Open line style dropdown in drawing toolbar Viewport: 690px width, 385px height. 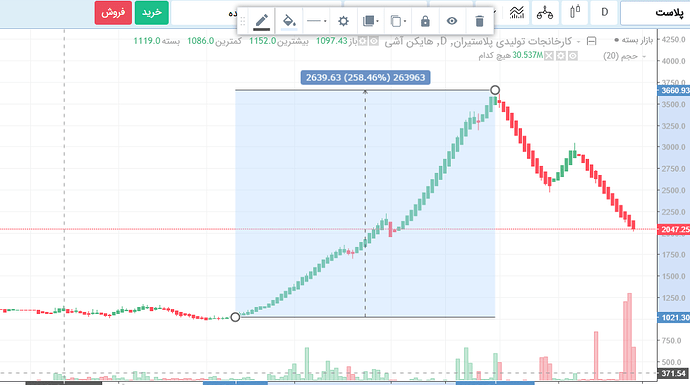[316, 21]
